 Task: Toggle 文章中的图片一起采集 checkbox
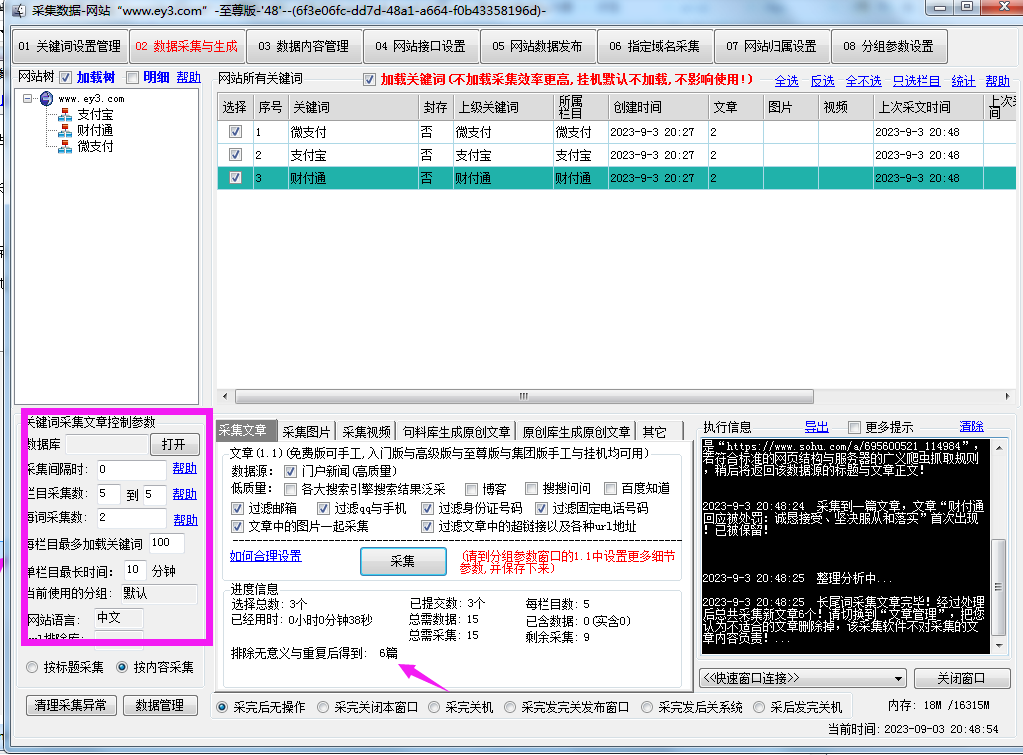237,527
